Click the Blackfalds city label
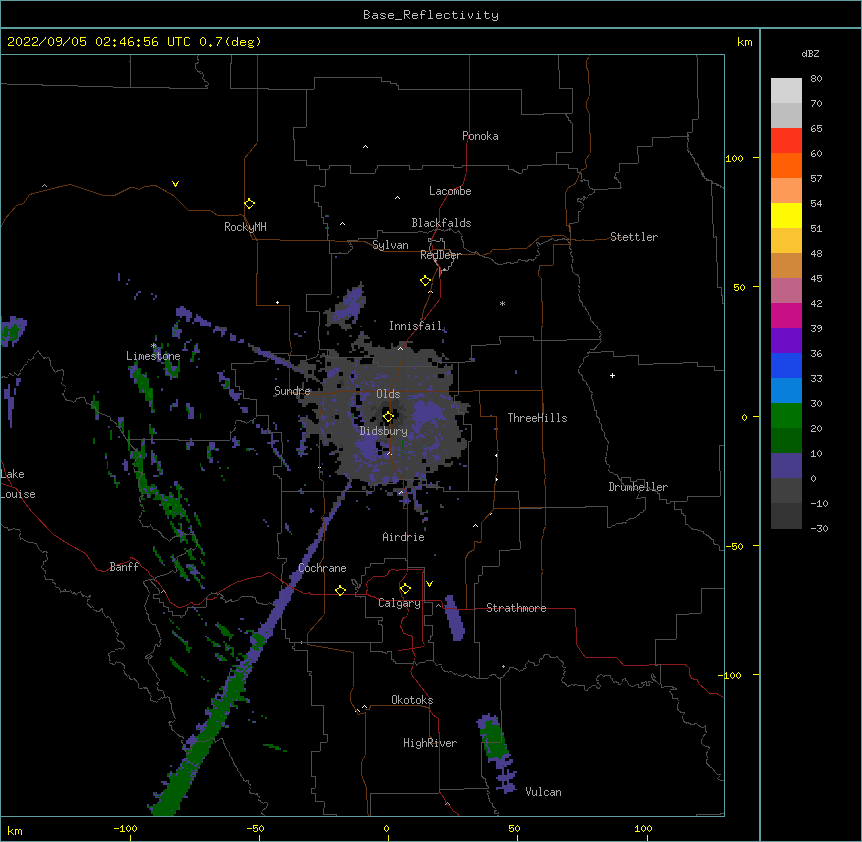This screenshot has height=842, width=862. point(441,223)
